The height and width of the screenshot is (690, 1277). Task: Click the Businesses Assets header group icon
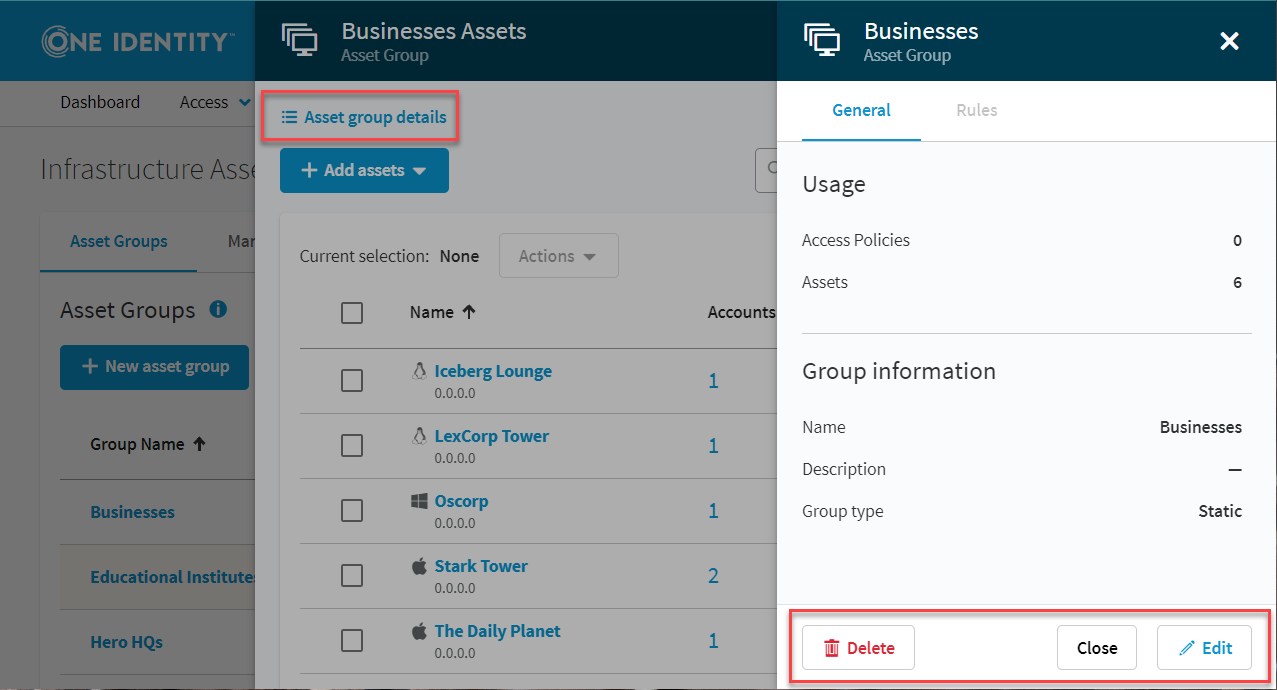click(x=299, y=40)
